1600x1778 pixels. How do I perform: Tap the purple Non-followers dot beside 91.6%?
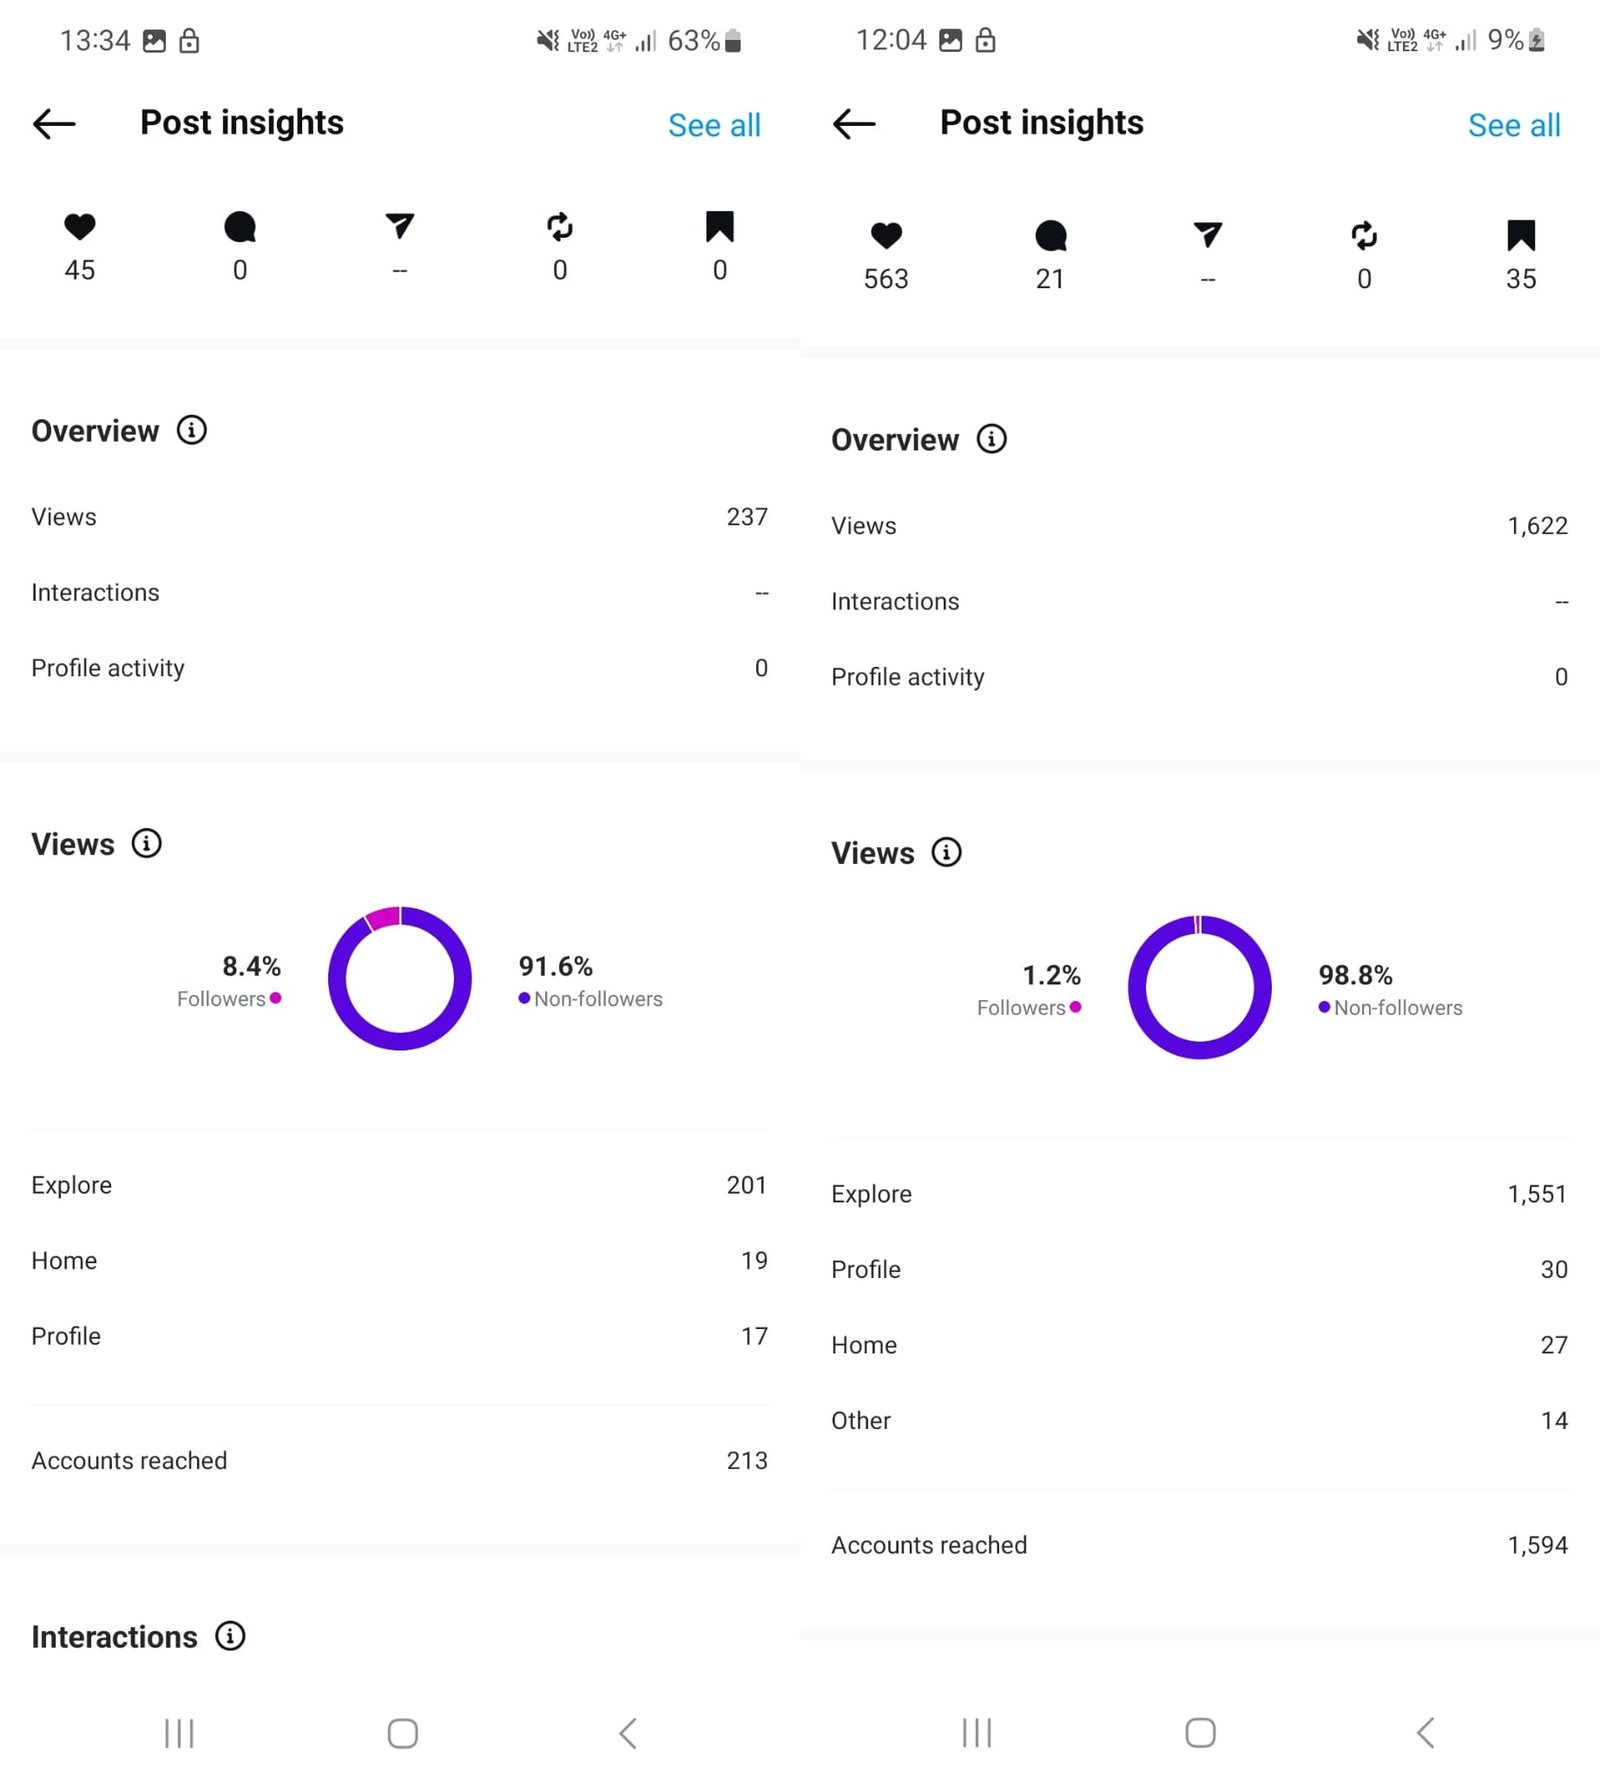click(x=524, y=998)
